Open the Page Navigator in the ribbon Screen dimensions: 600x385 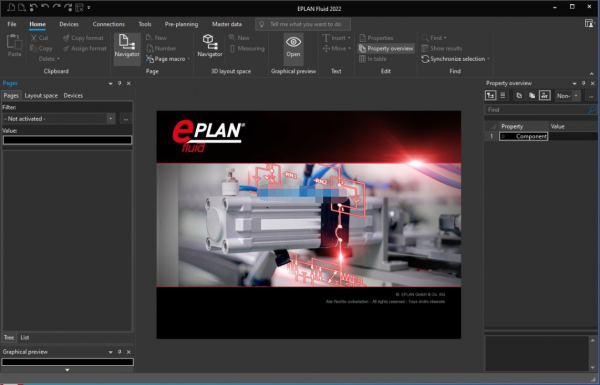[x=127, y=46]
